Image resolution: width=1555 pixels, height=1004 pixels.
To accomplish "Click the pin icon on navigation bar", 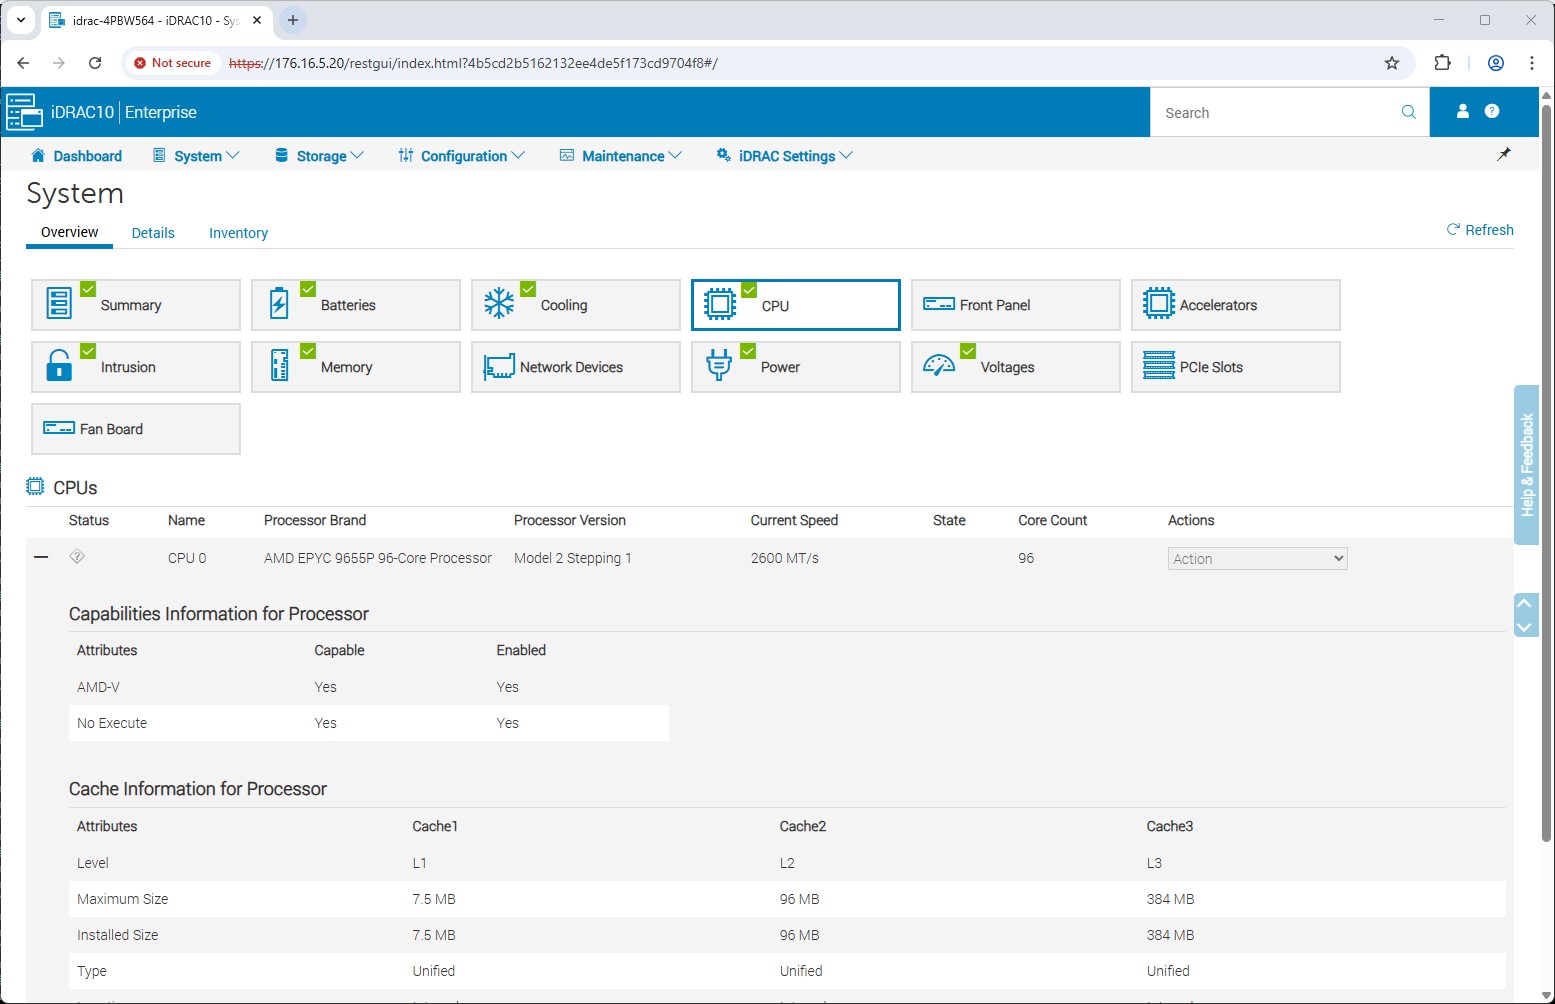I will click(1503, 155).
